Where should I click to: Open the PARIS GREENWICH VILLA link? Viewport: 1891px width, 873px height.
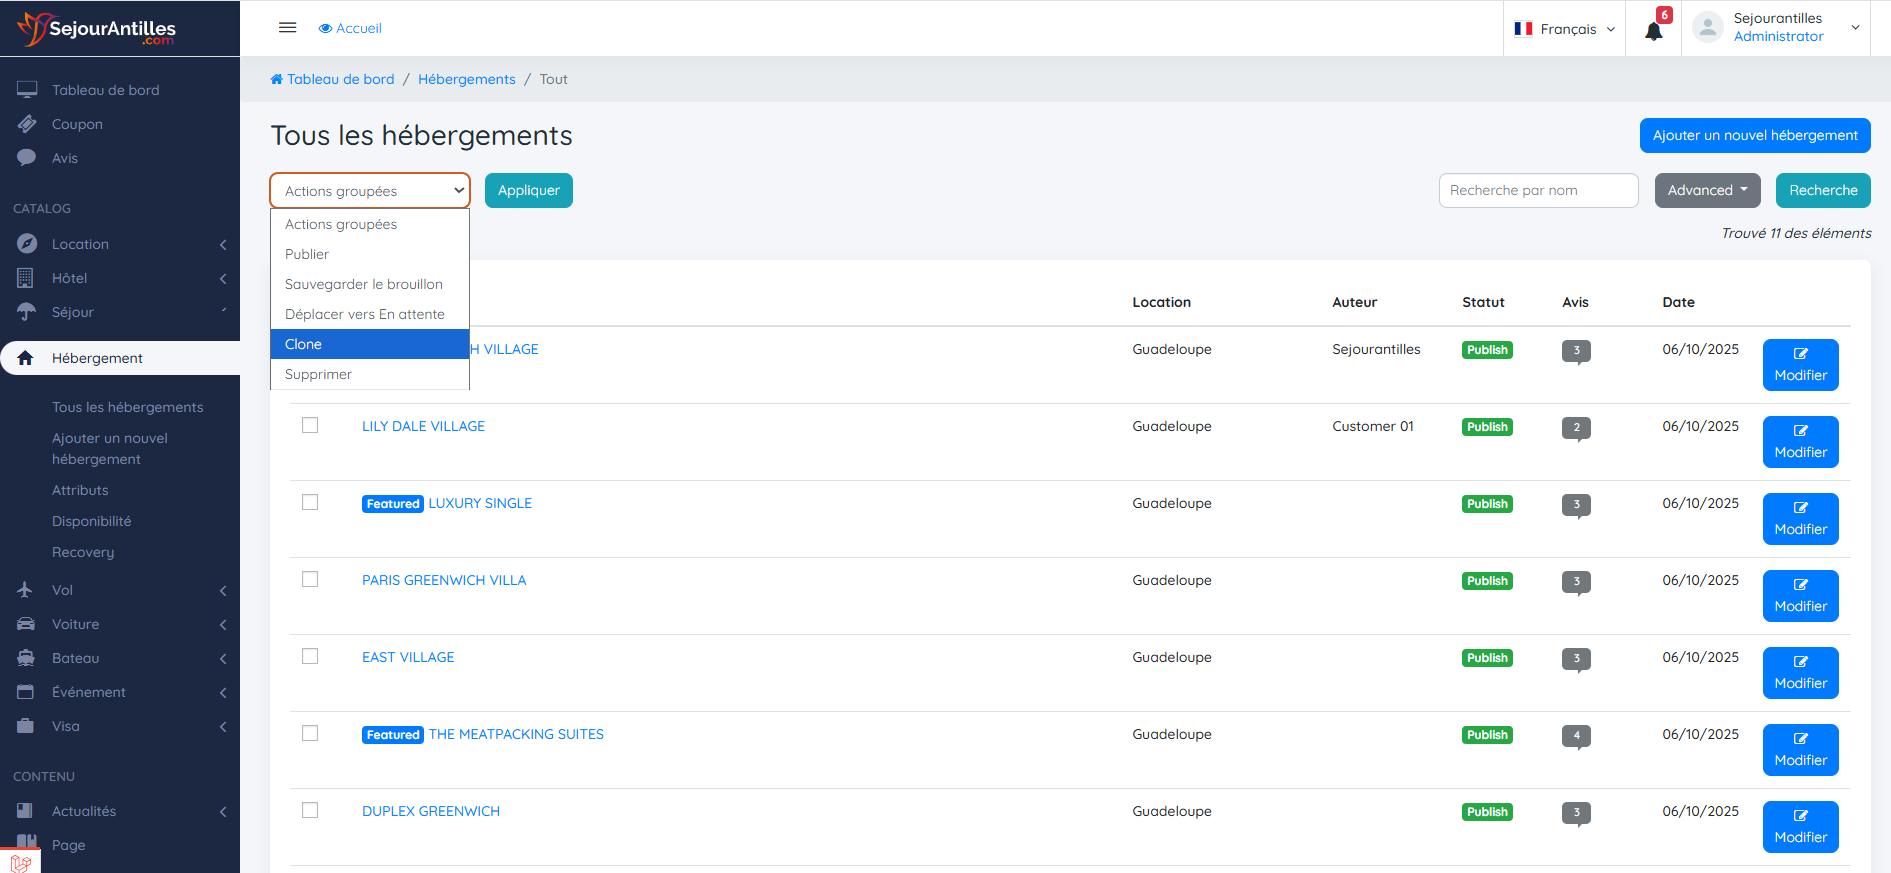[x=444, y=580]
